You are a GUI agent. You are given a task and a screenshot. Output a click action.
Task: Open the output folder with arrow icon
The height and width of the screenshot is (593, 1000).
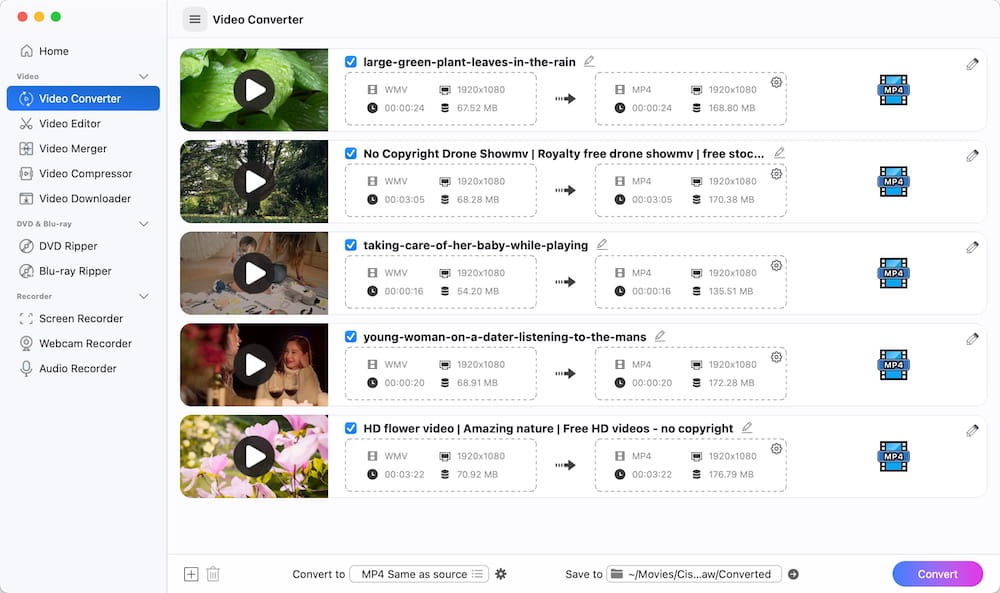793,574
